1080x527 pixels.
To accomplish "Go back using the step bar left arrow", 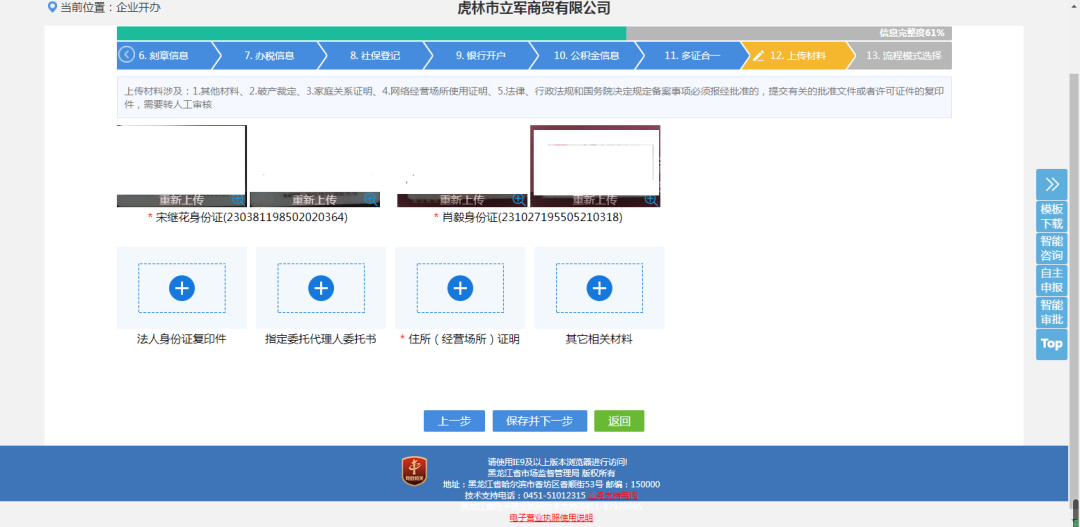I will [x=126, y=55].
